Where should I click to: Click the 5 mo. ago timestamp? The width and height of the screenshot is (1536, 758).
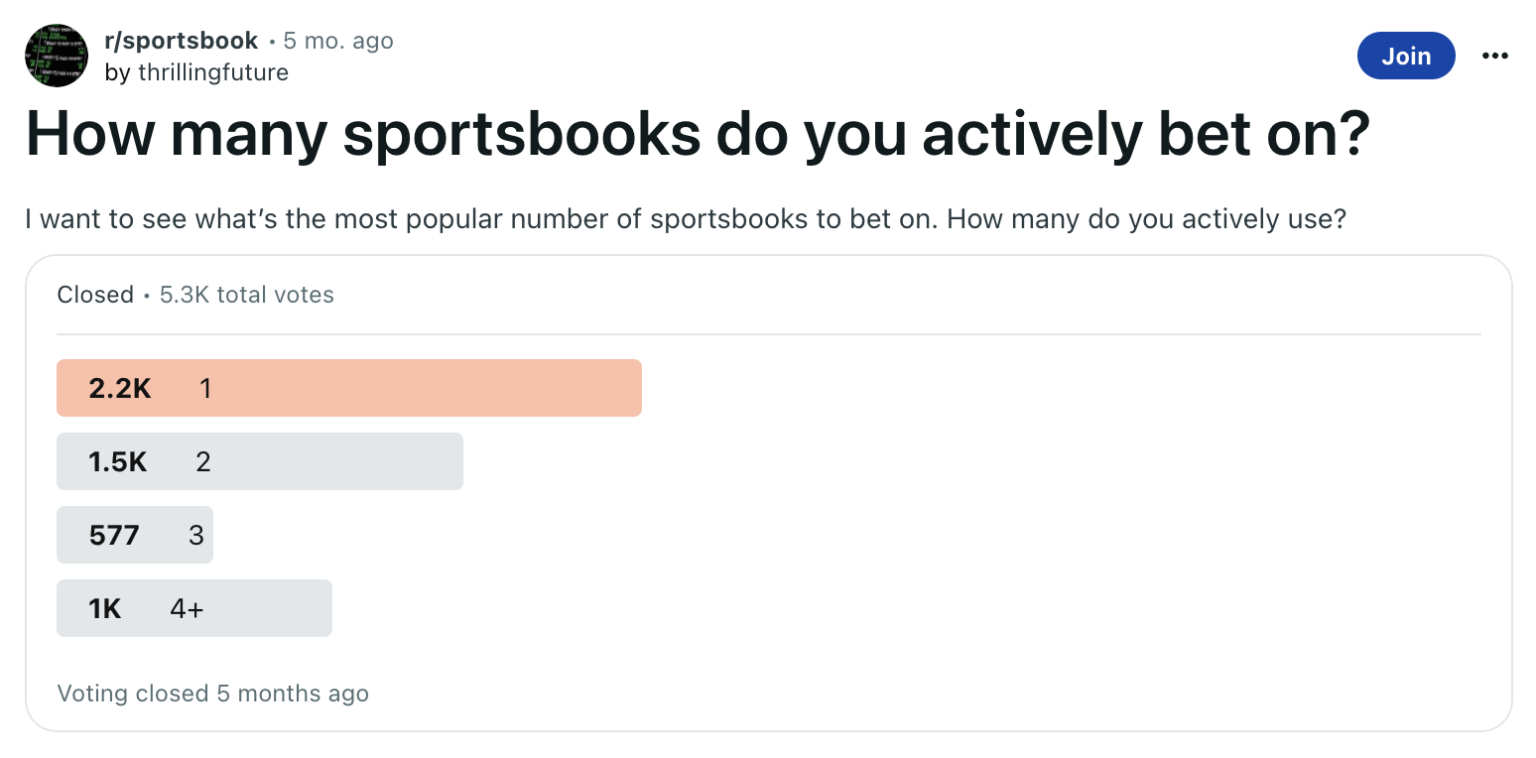pyautogui.click(x=338, y=41)
